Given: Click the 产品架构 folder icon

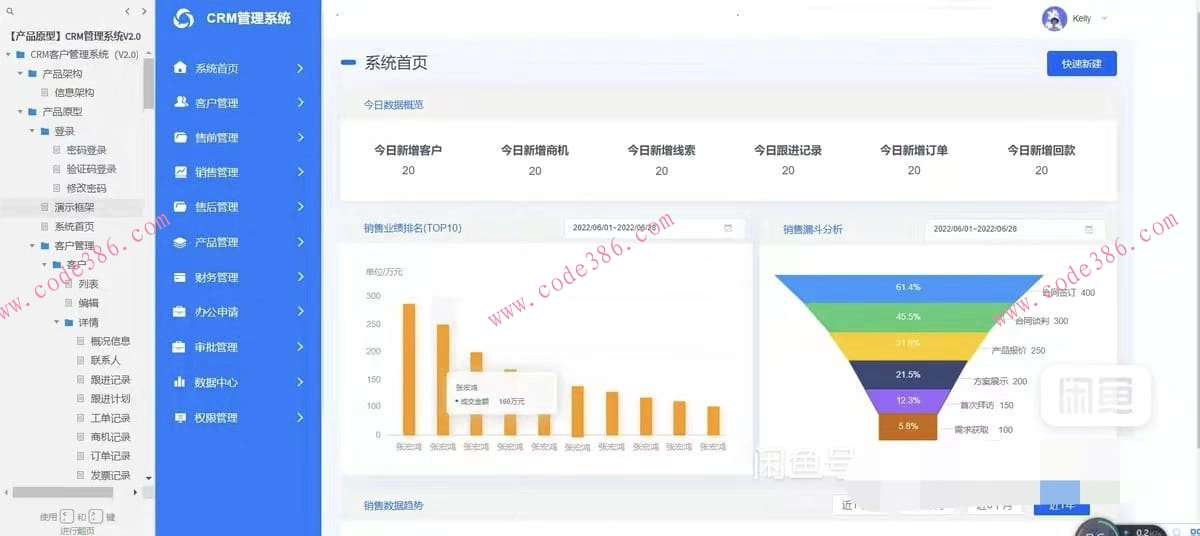Looking at the screenshot, I should [33, 73].
